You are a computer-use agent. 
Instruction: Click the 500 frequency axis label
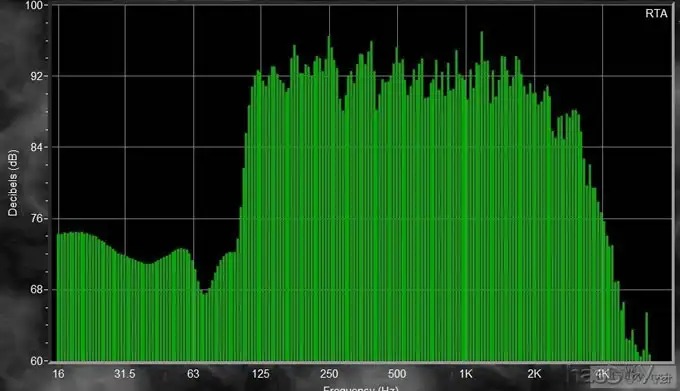pyautogui.click(x=397, y=374)
